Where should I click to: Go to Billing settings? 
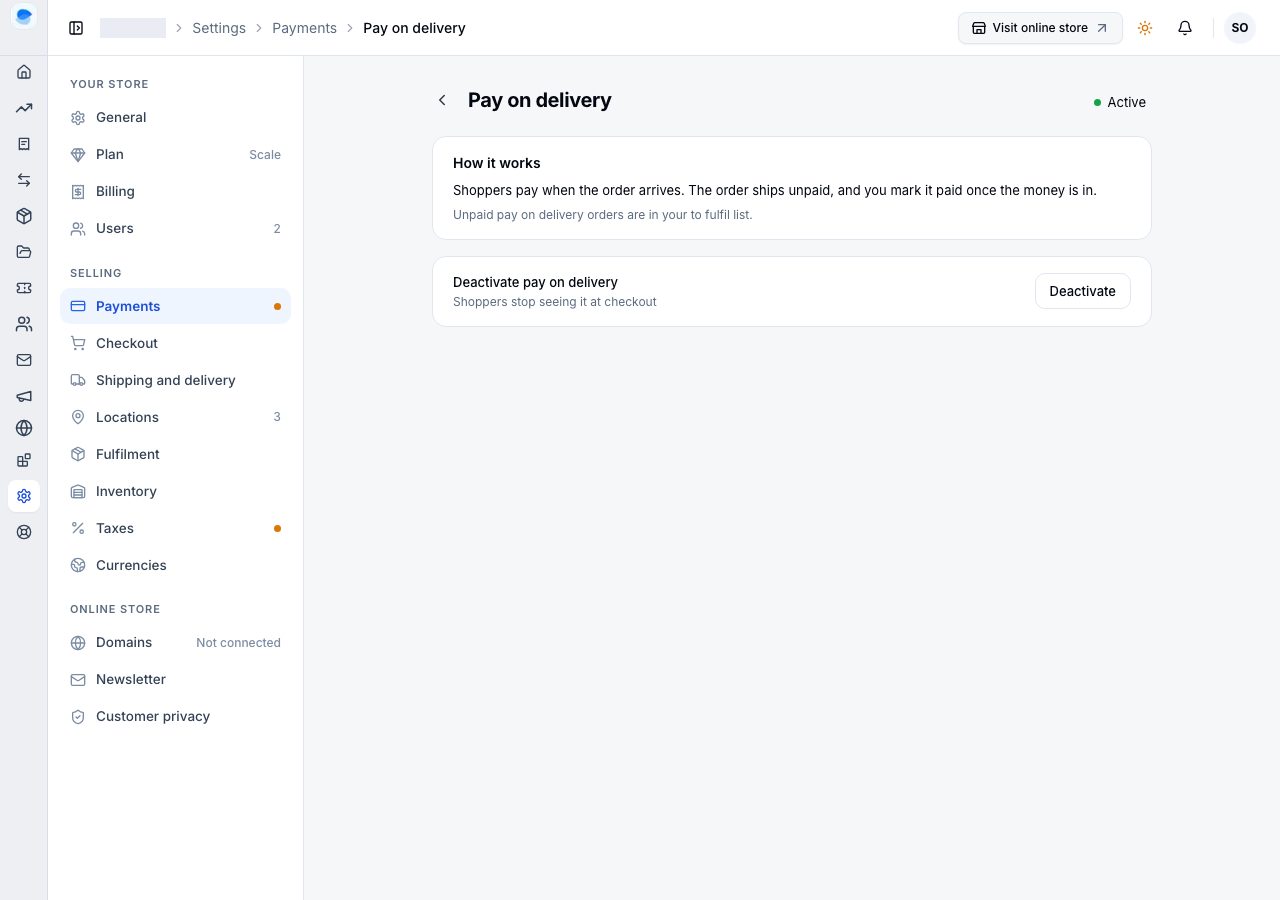pos(176,191)
